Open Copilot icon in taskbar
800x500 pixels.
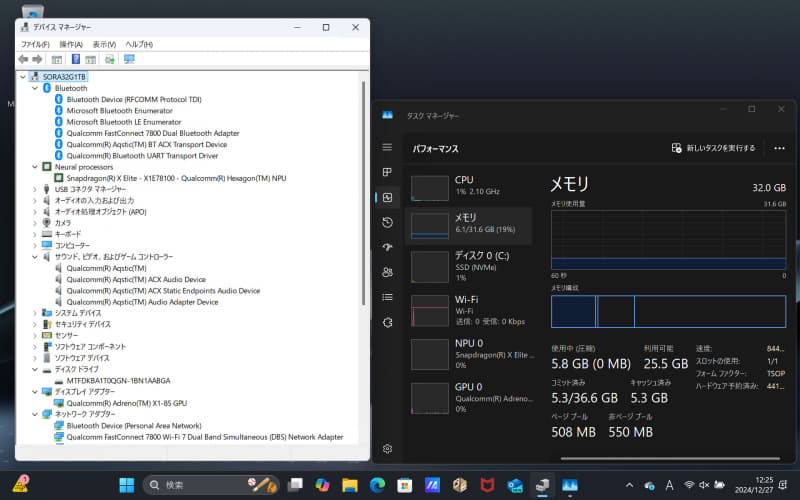[322, 485]
